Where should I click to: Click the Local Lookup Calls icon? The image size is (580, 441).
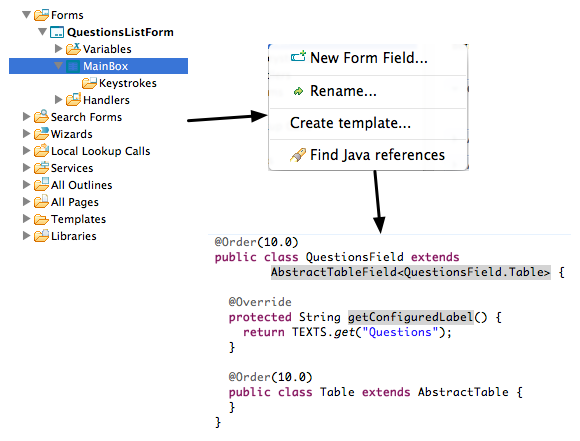(x=41, y=151)
